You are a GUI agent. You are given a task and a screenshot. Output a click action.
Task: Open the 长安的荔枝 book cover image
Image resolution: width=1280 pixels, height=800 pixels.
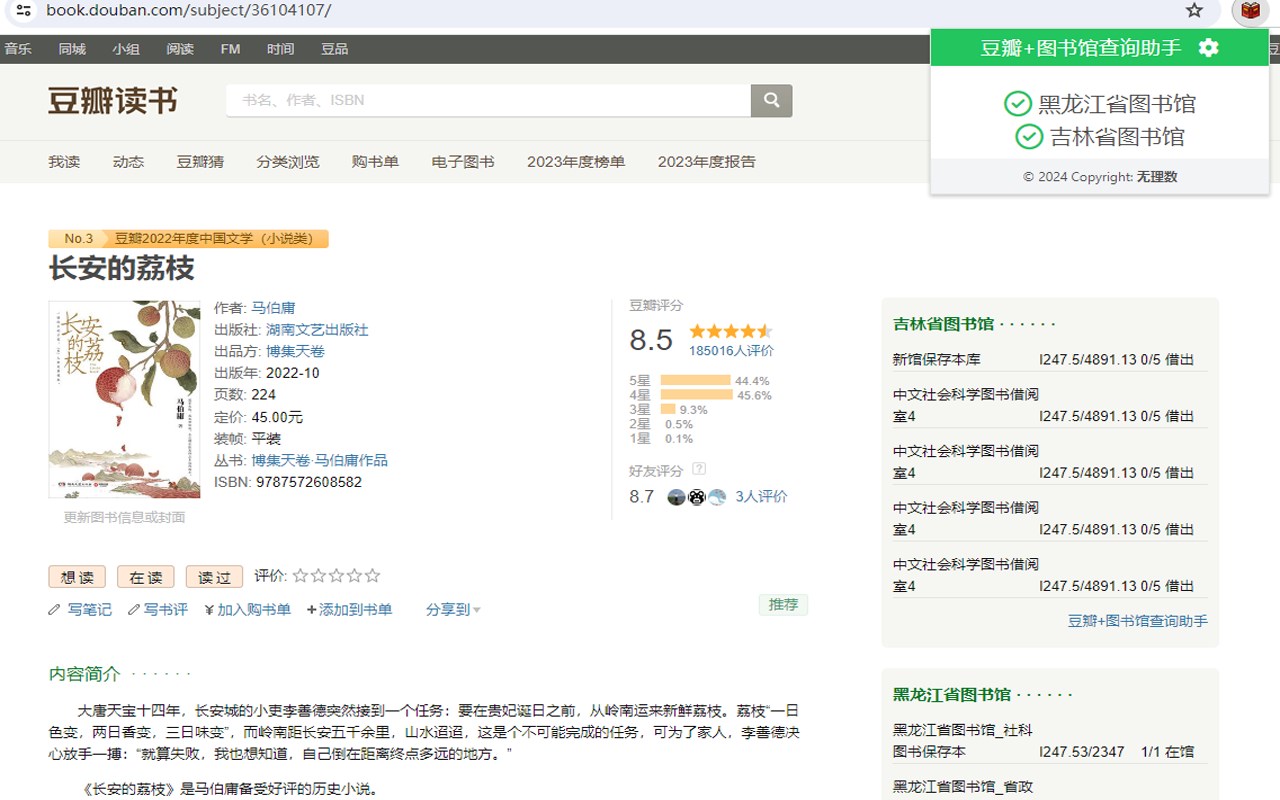coord(124,399)
